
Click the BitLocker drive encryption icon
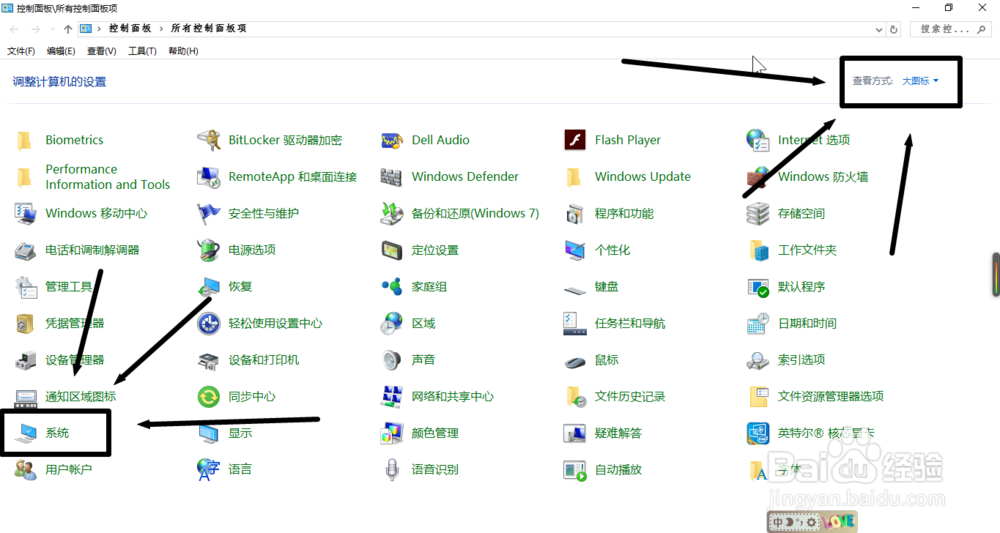(209, 140)
